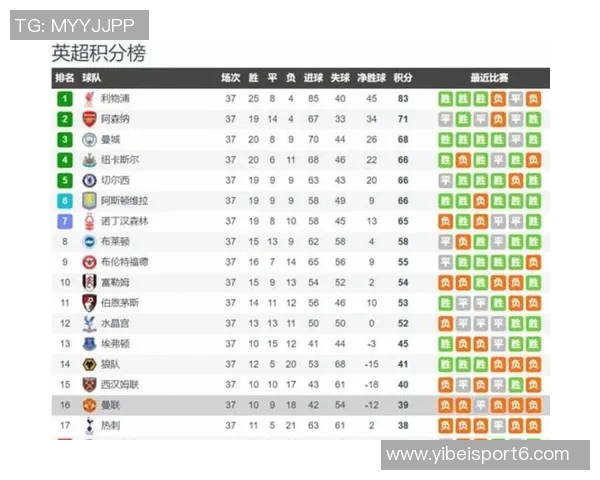Click the Chelsea crest beside 切尔西
600x480 pixels.
pos(90,180)
